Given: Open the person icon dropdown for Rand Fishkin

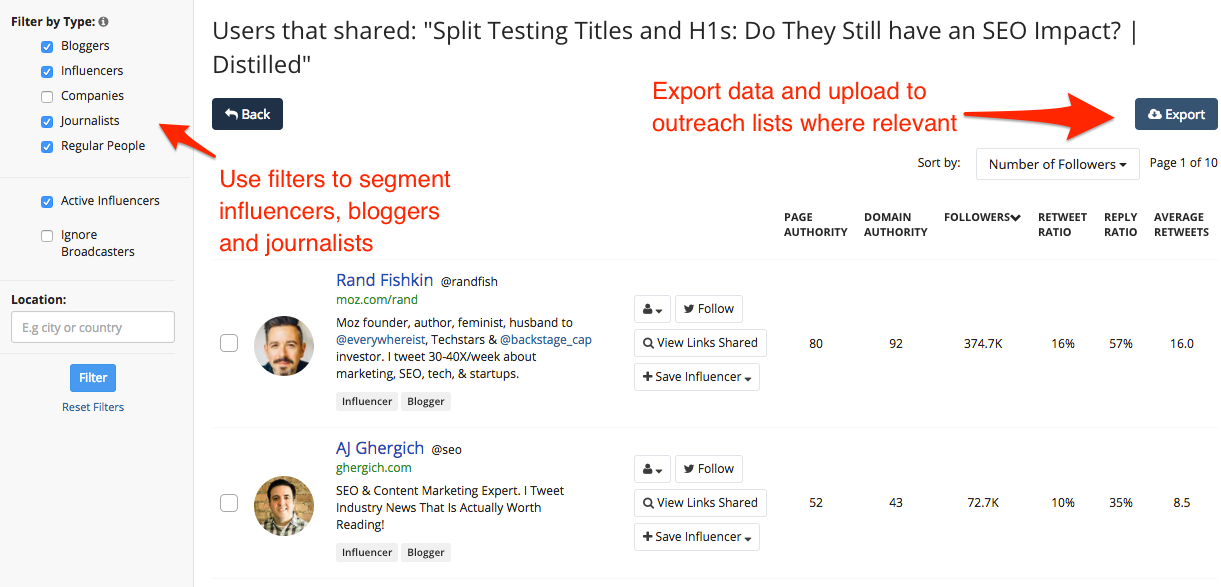Looking at the screenshot, I should click(652, 309).
